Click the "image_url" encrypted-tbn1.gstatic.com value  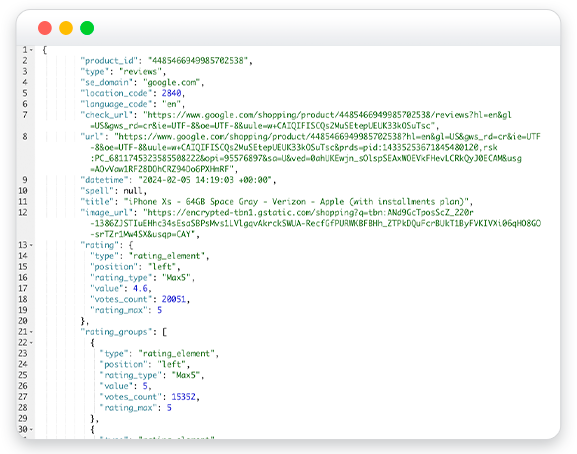tap(315, 223)
